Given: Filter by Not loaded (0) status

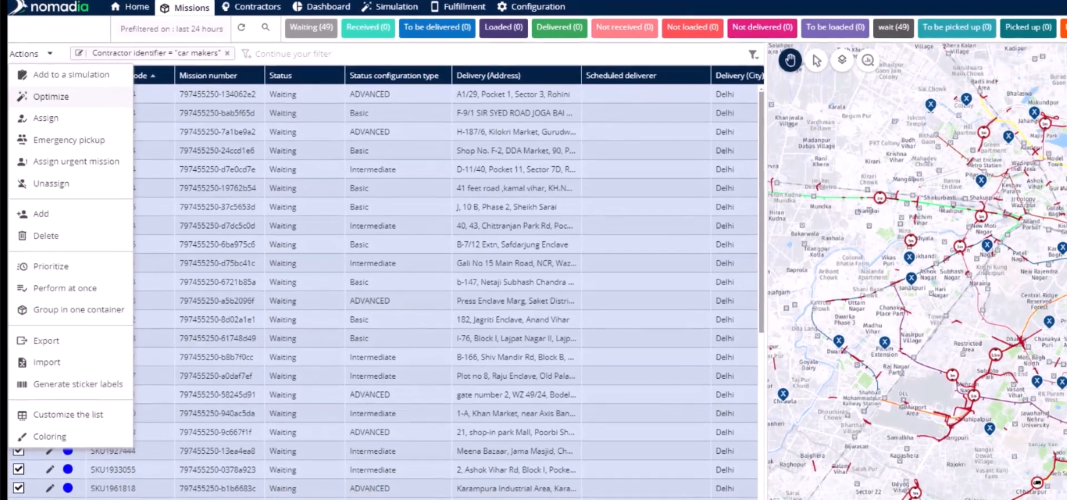Looking at the screenshot, I should click(692, 27).
